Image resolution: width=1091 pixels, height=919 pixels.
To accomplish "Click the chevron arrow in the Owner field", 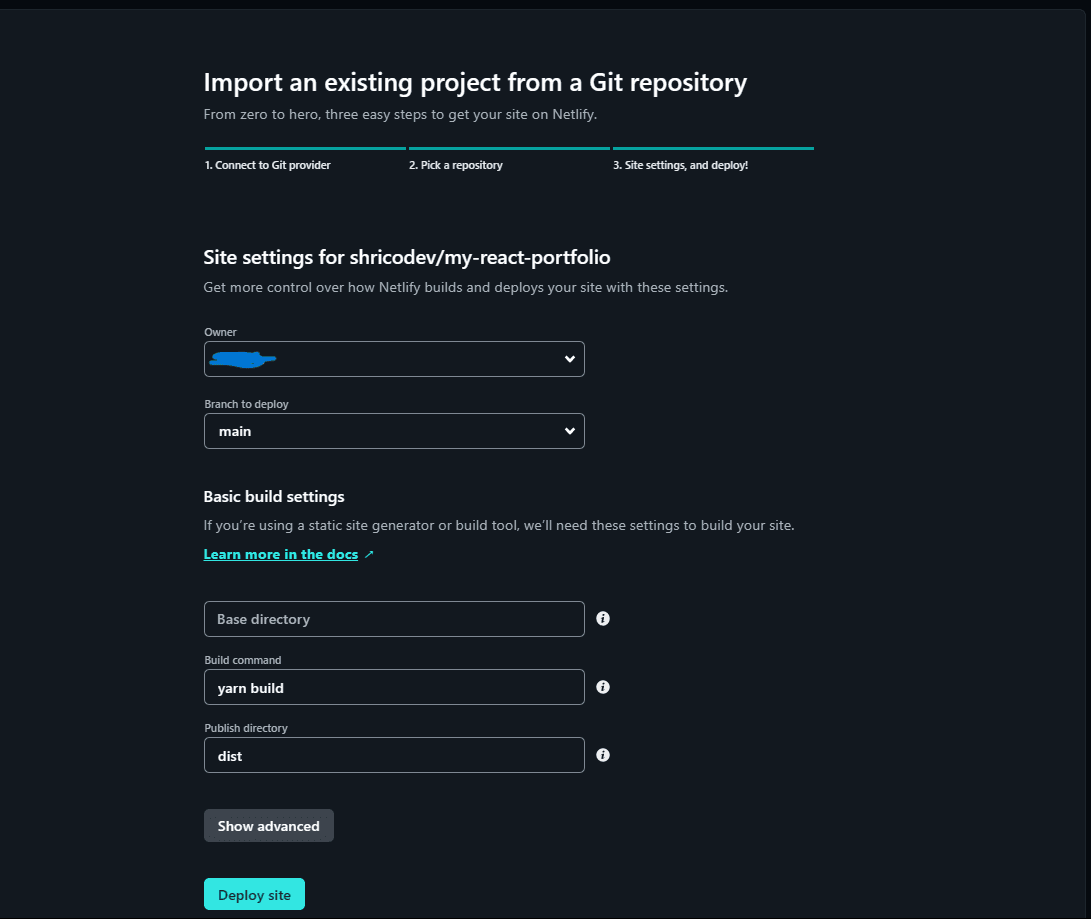I will click(x=569, y=359).
